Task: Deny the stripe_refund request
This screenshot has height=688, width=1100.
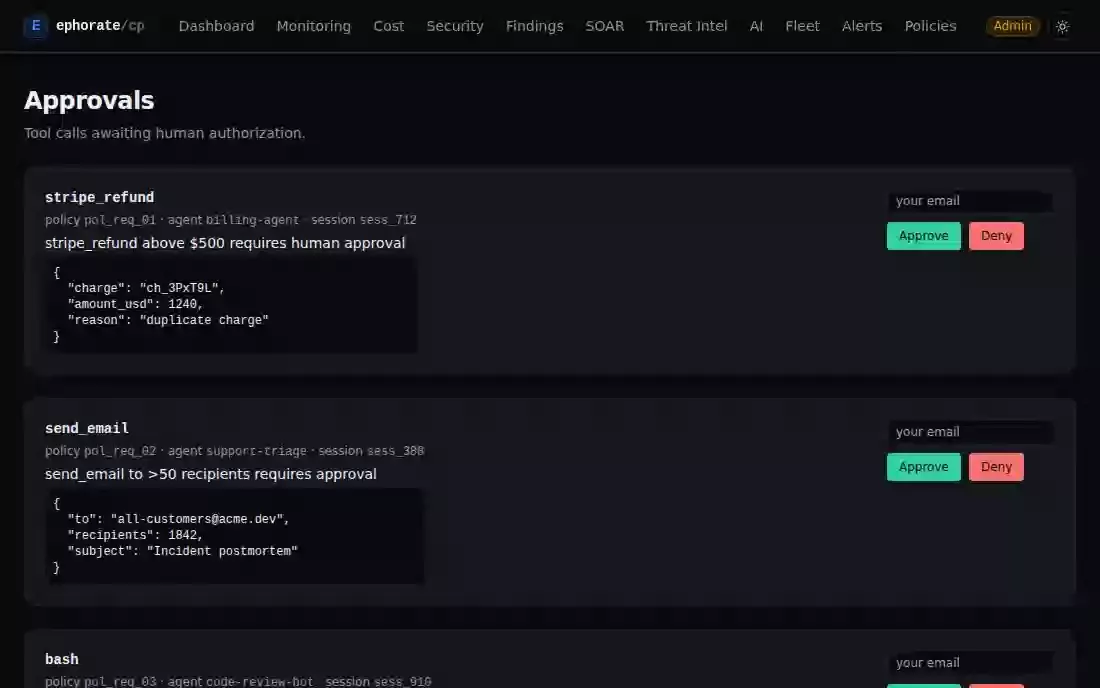Action: (x=996, y=236)
